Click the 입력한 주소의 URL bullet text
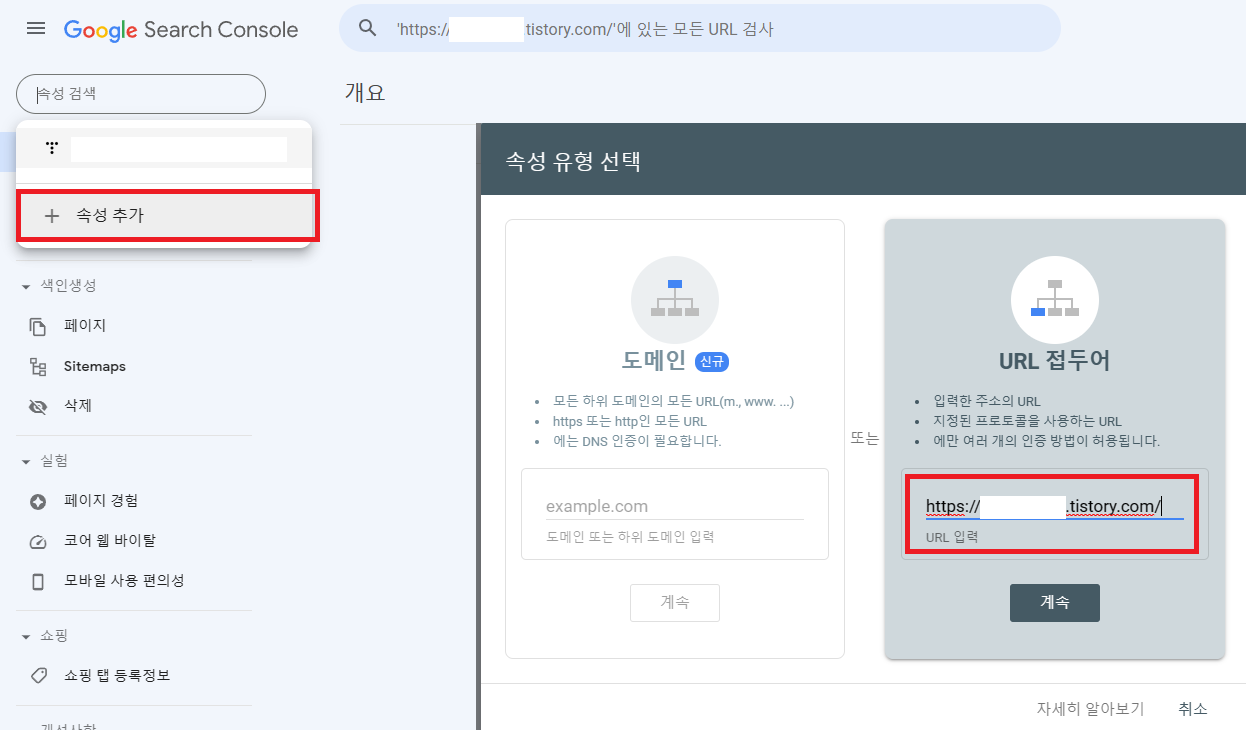The image size is (1246, 730). (988, 402)
